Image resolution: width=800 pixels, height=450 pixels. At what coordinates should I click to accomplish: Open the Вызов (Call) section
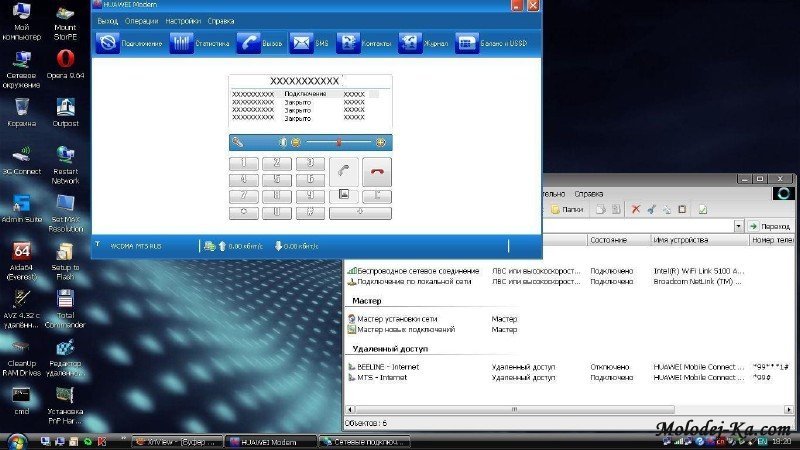249,43
